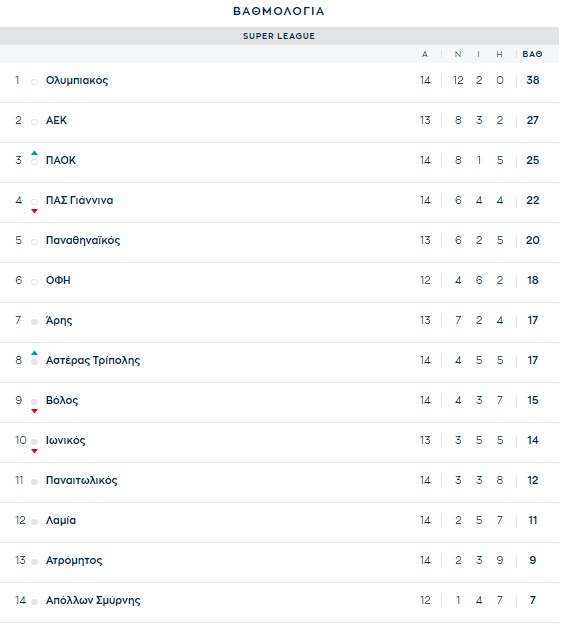
Task: Click the green up arrow beside Αστέρας Τρίπολης
Action: [x=34, y=353]
